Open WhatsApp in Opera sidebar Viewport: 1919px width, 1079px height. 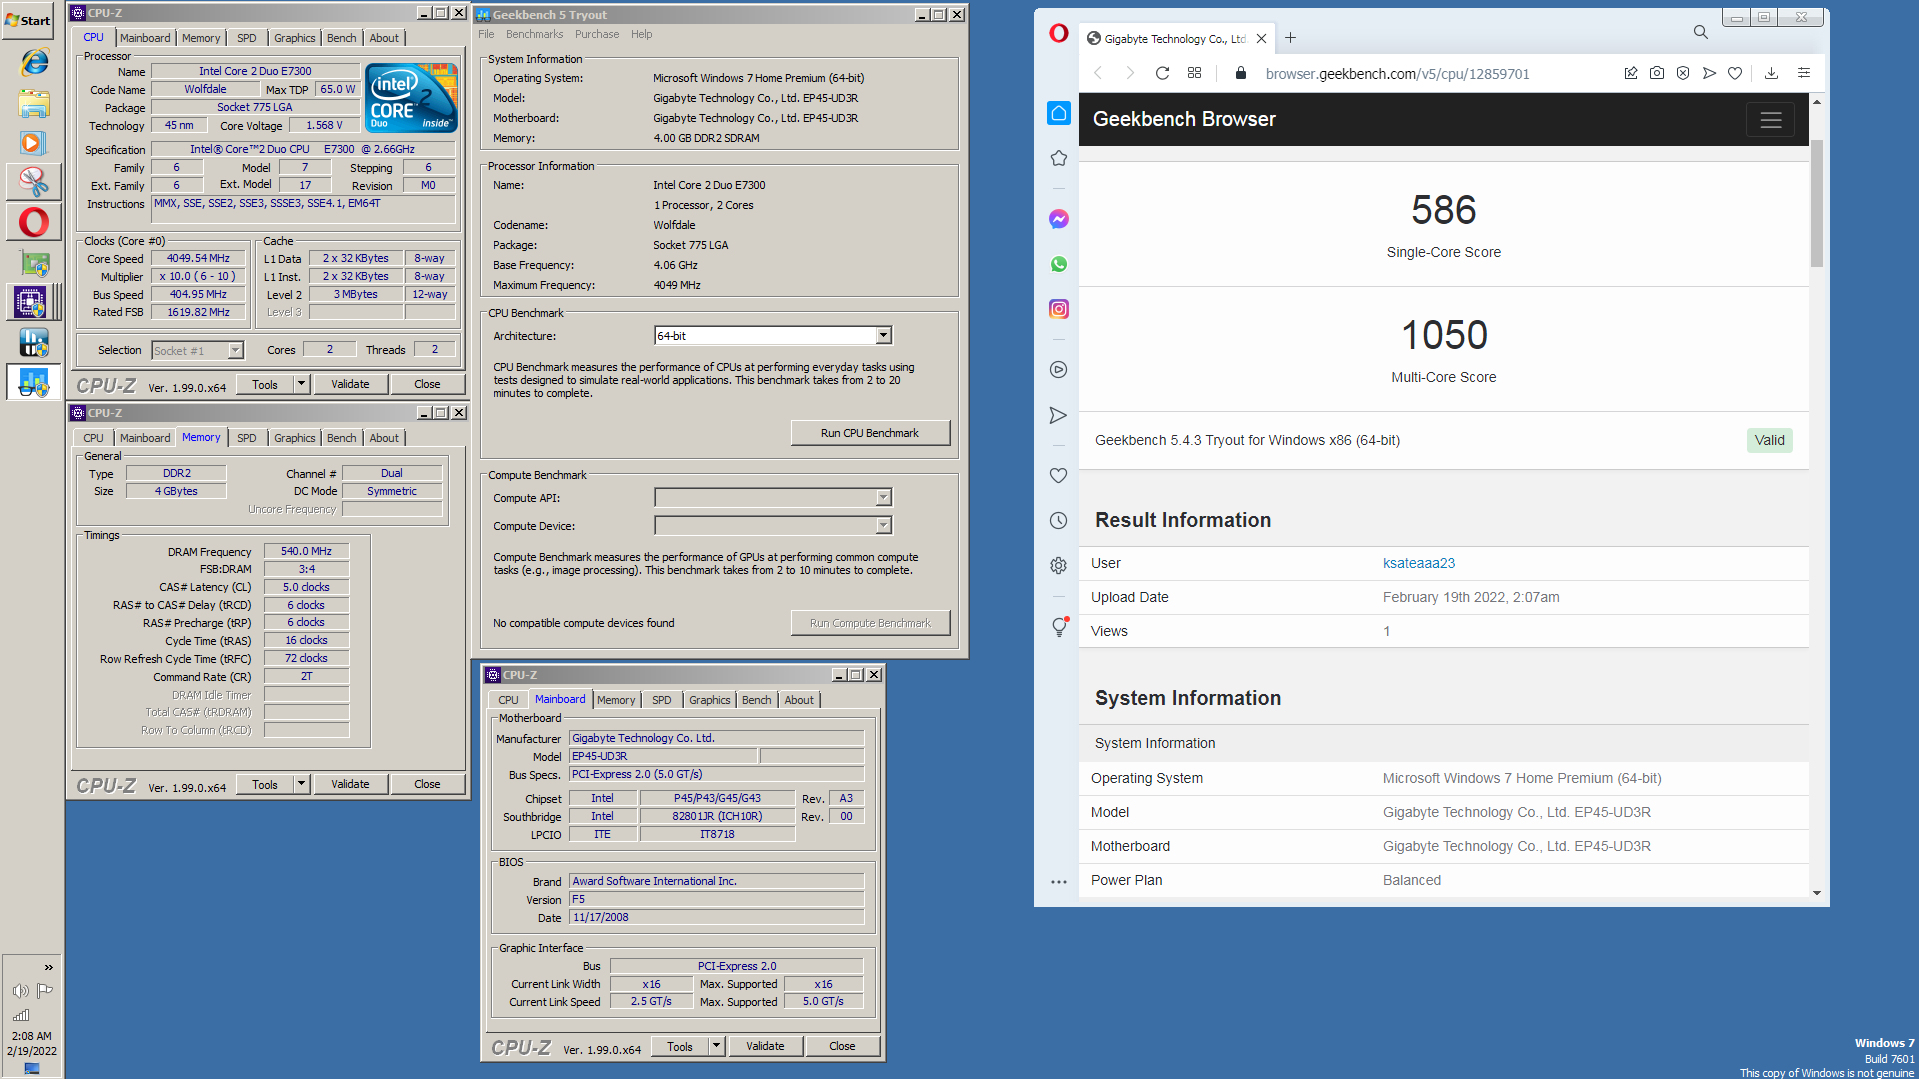pyautogui.click(x=1058, y=264)
